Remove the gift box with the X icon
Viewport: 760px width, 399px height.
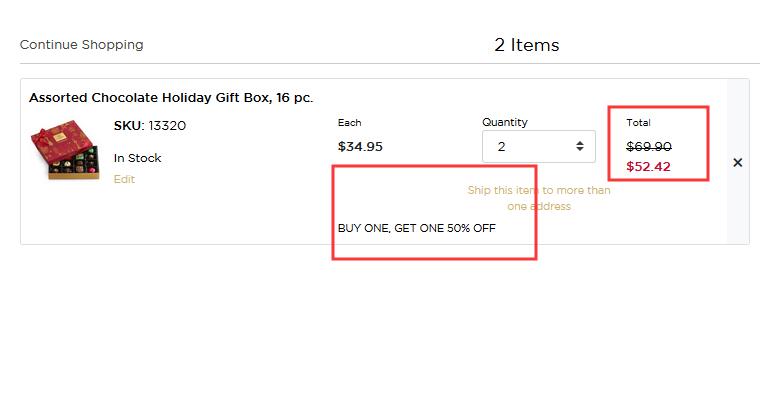tap(737, 162)
